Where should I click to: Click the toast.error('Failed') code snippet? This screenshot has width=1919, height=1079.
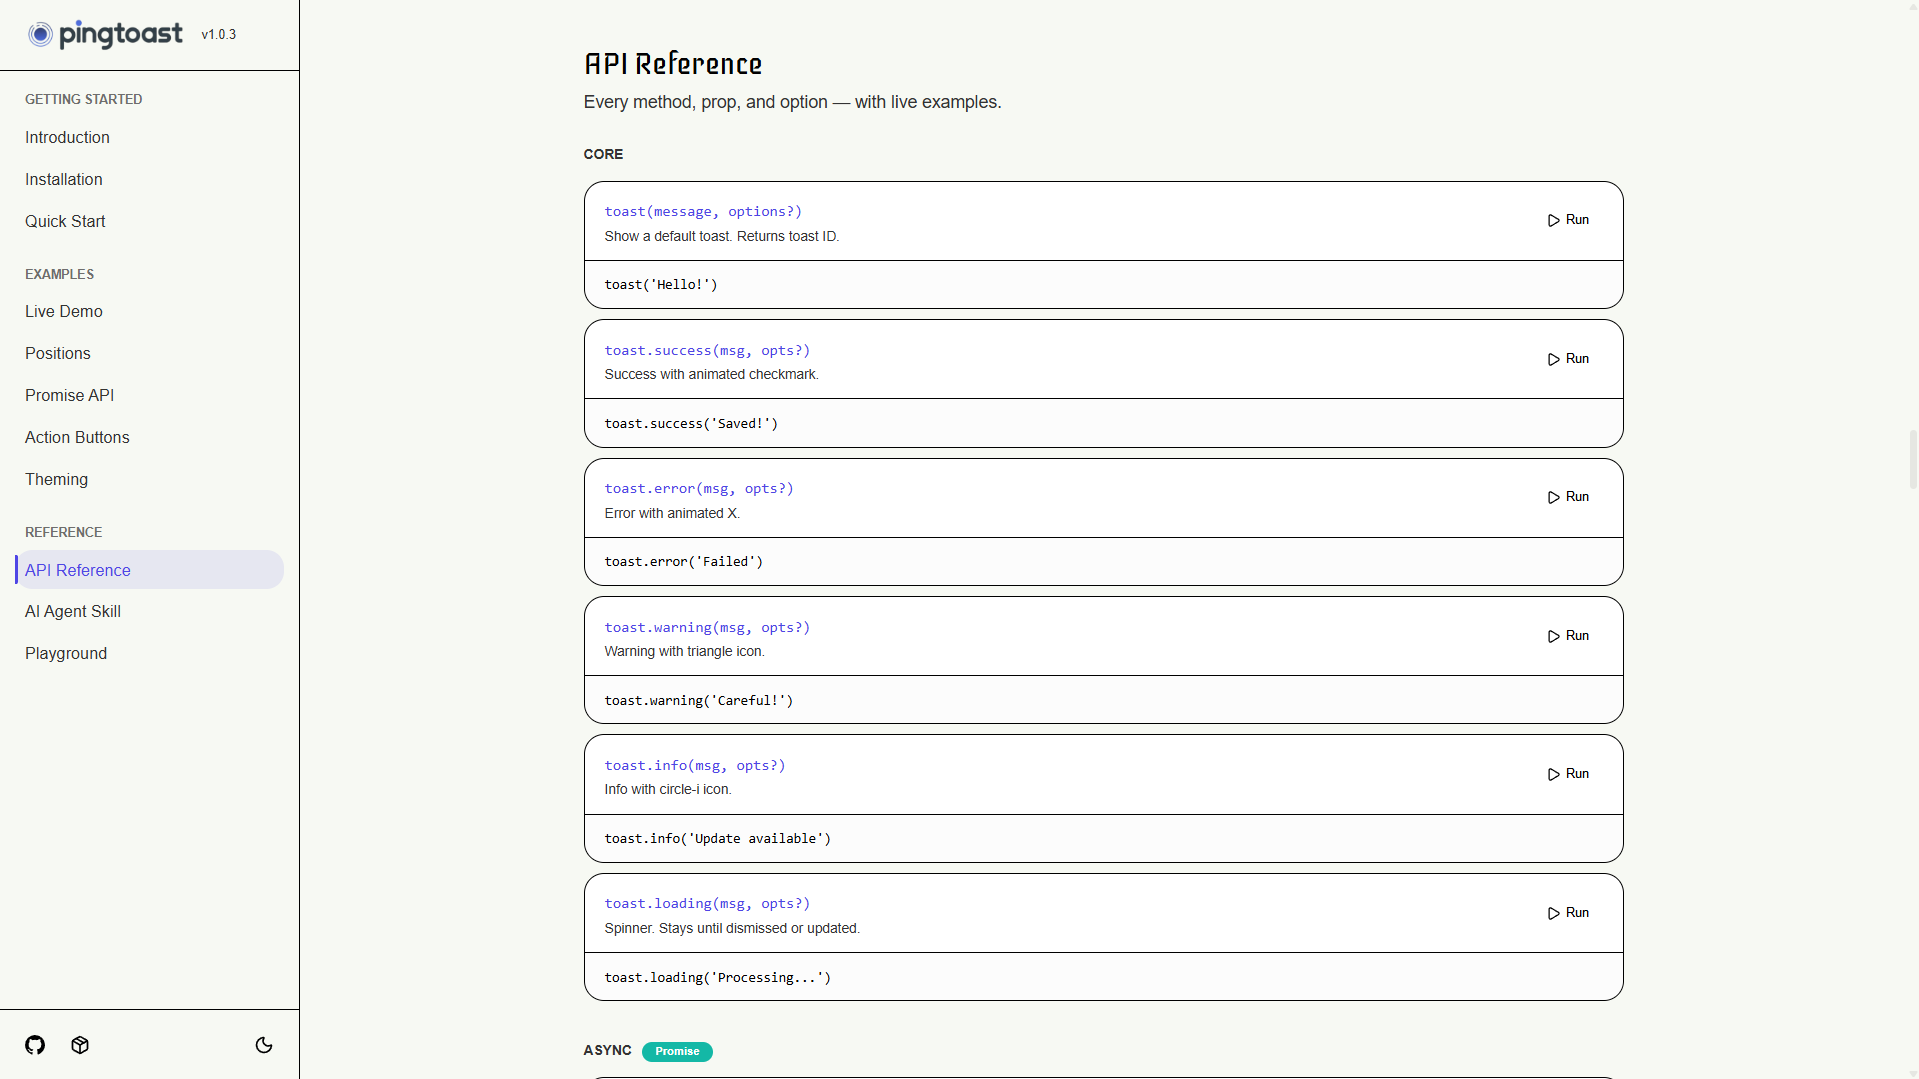pos(683,562)
